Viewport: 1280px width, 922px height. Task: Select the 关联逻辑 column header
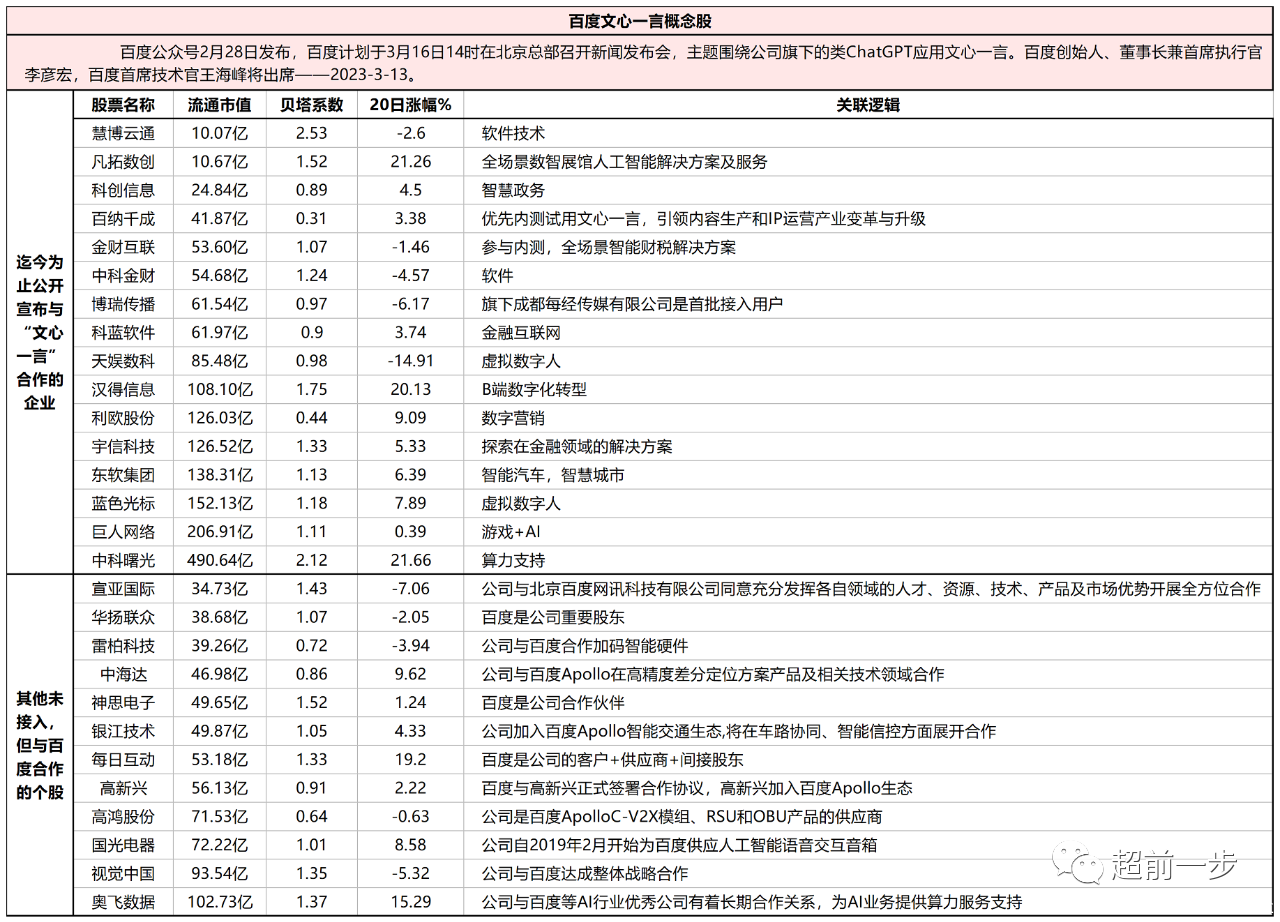point(868,104)
